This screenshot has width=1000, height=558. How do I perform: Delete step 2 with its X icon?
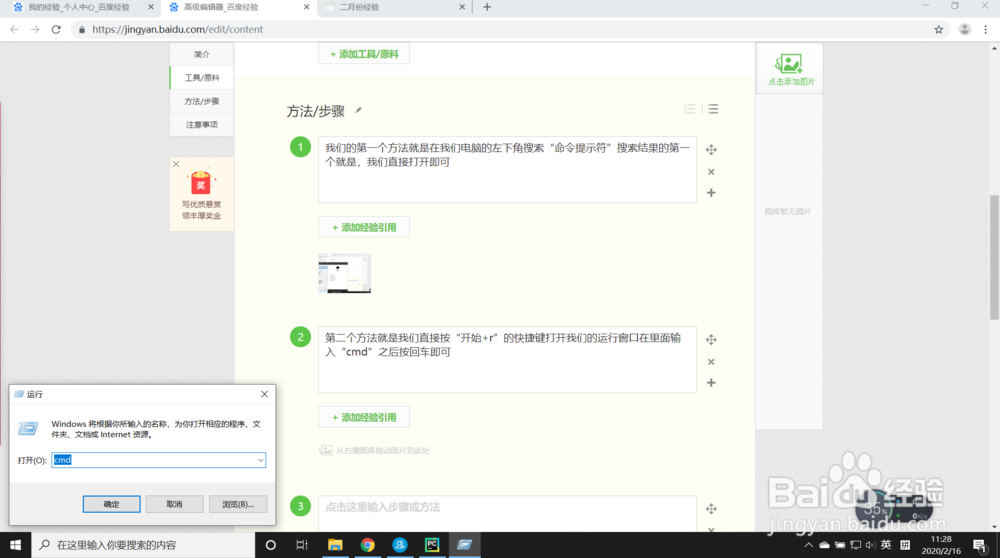click(x=711, y=362)
